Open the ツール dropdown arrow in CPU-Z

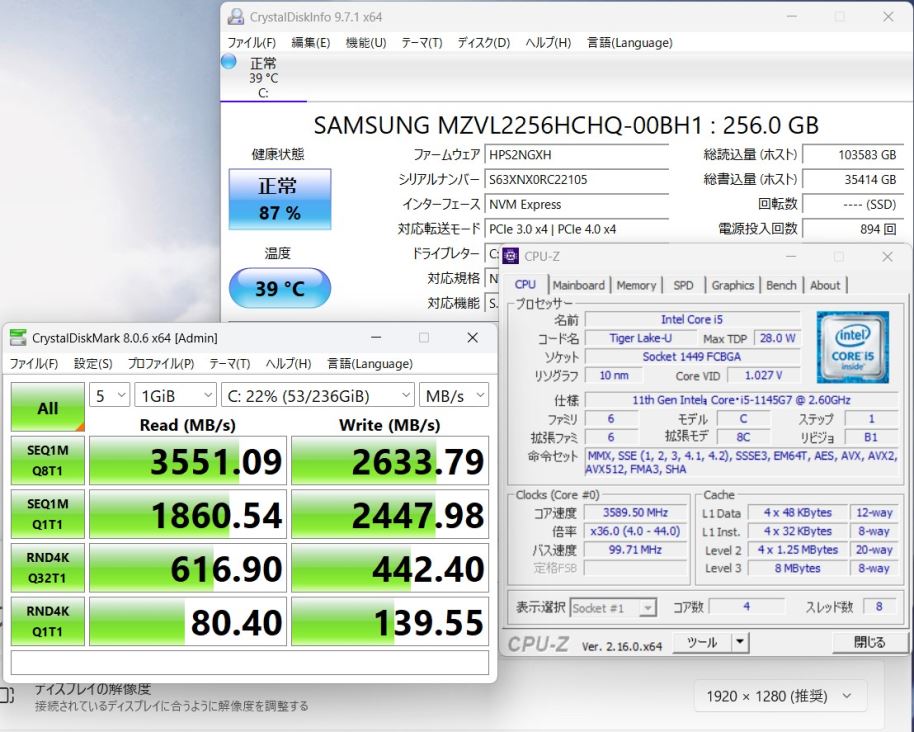[x=739, y=642]
